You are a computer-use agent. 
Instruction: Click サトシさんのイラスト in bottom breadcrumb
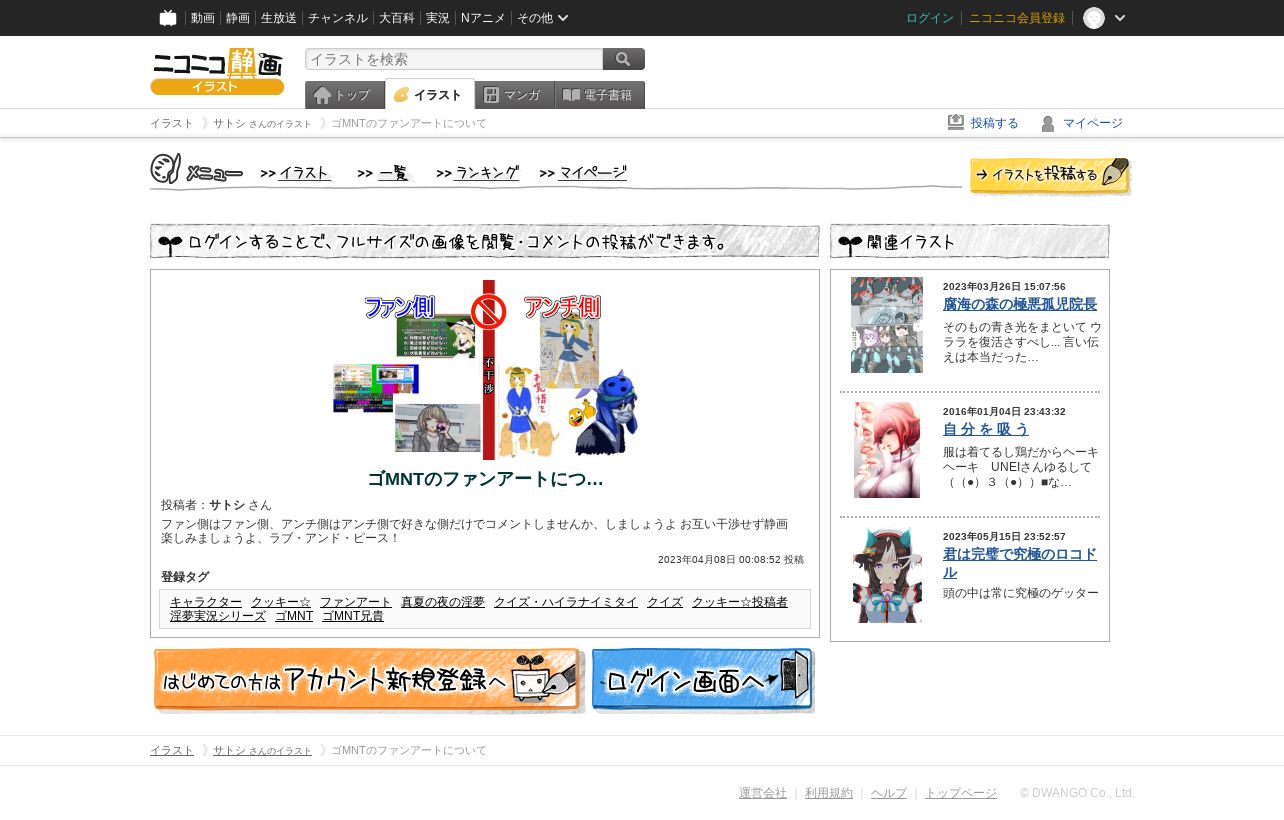point(262,750)
